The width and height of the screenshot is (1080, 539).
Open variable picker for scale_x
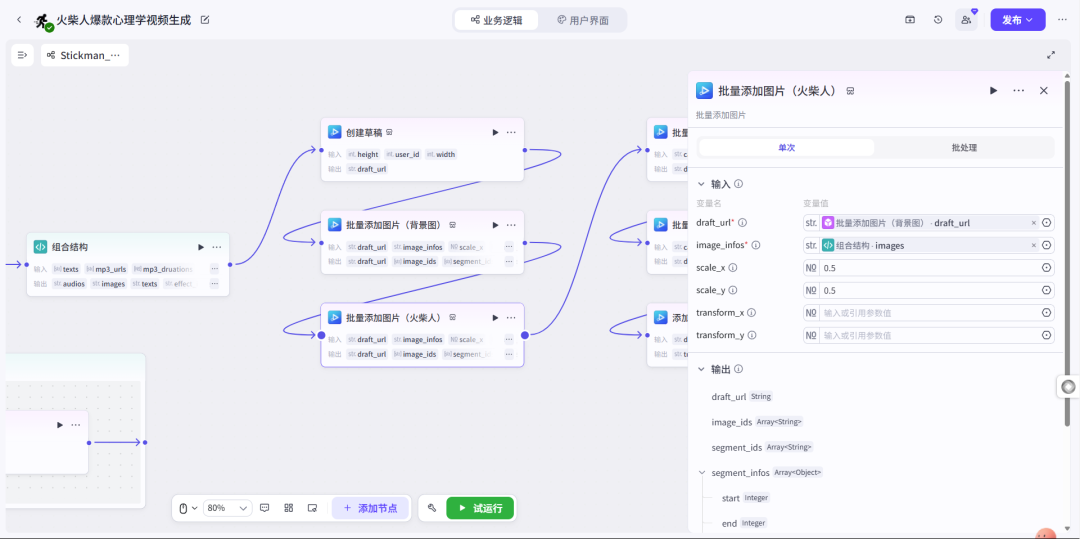[1046, 268]
